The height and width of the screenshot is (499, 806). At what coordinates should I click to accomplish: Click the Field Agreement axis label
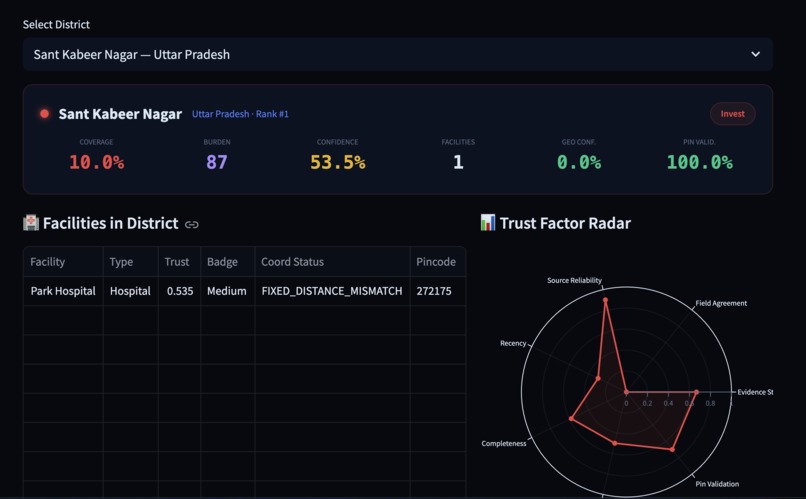click(721, 303)
